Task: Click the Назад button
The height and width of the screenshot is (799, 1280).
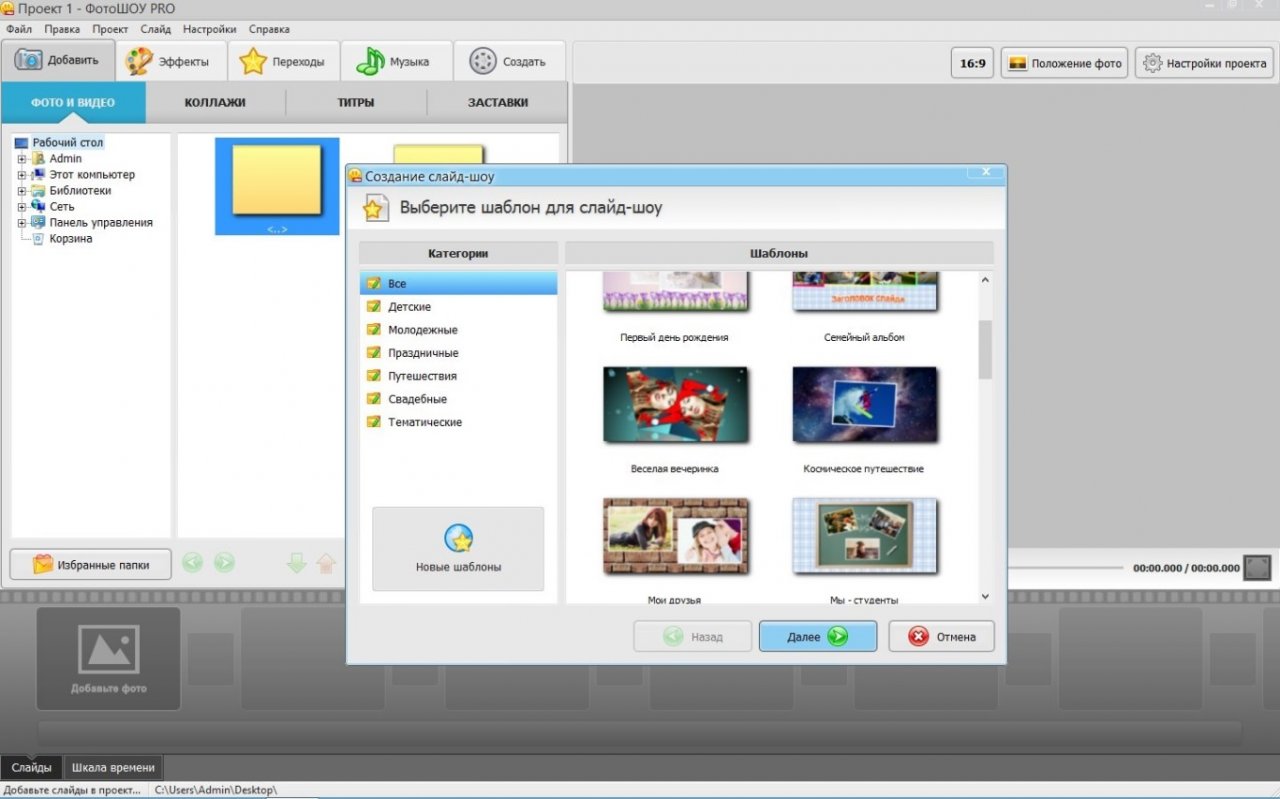Action: (x=692, y=636)
